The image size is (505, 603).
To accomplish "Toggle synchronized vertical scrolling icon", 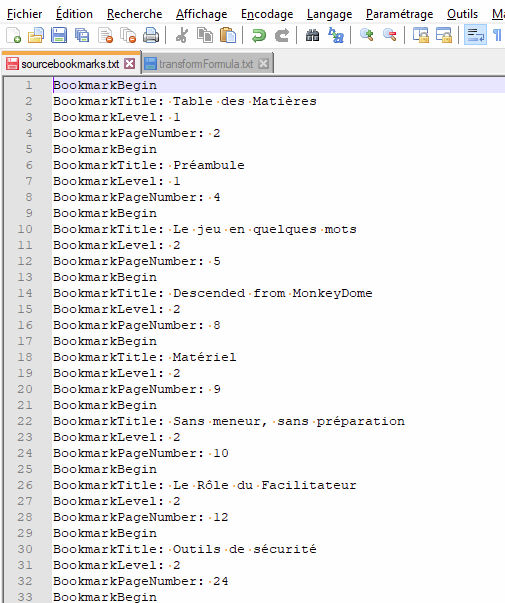I will click(421, 35).
